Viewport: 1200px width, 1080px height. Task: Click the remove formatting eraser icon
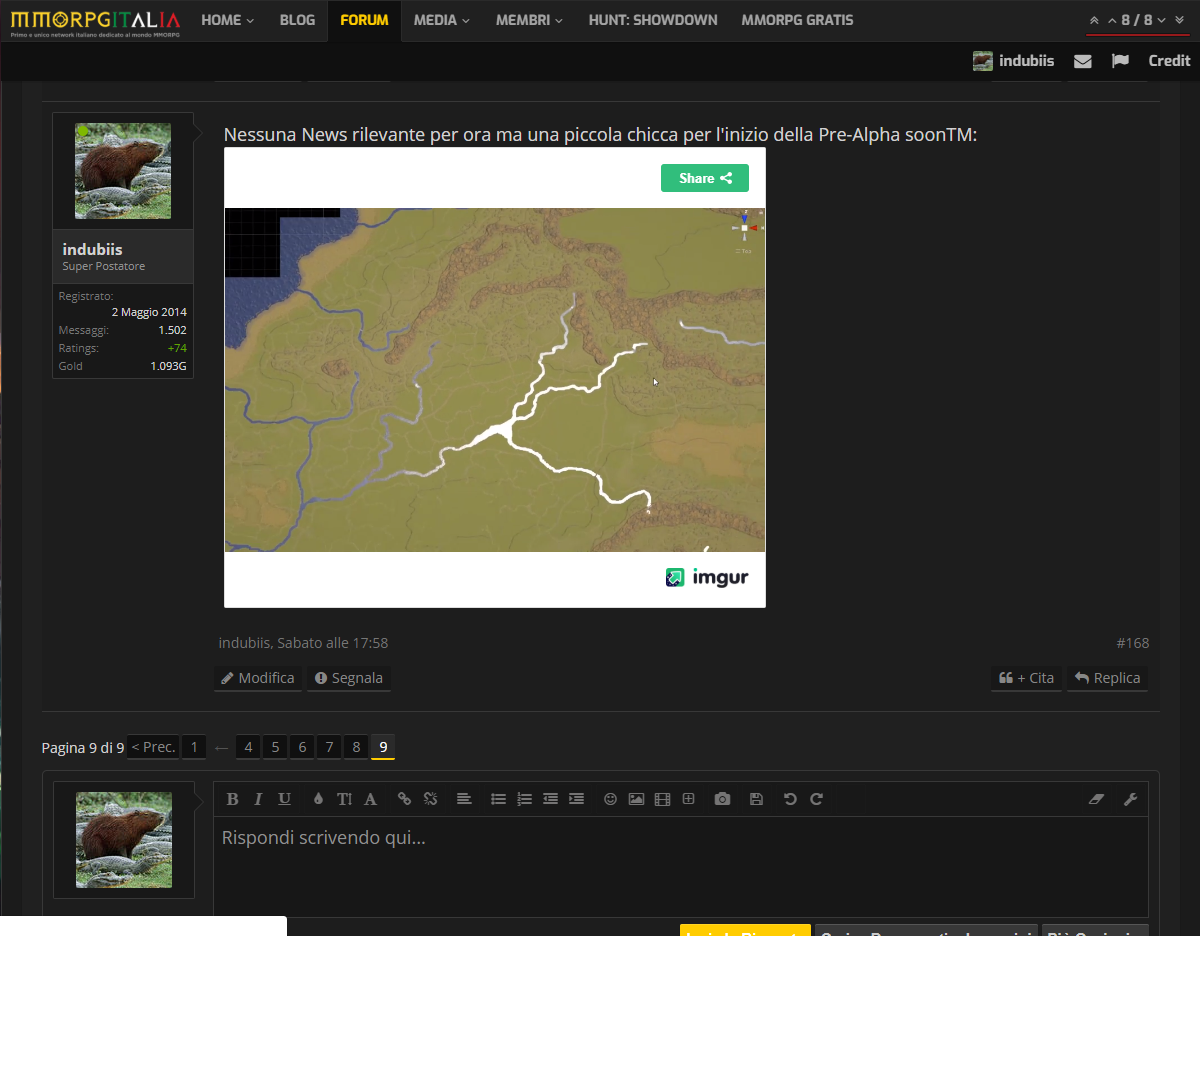(1096, 799)
